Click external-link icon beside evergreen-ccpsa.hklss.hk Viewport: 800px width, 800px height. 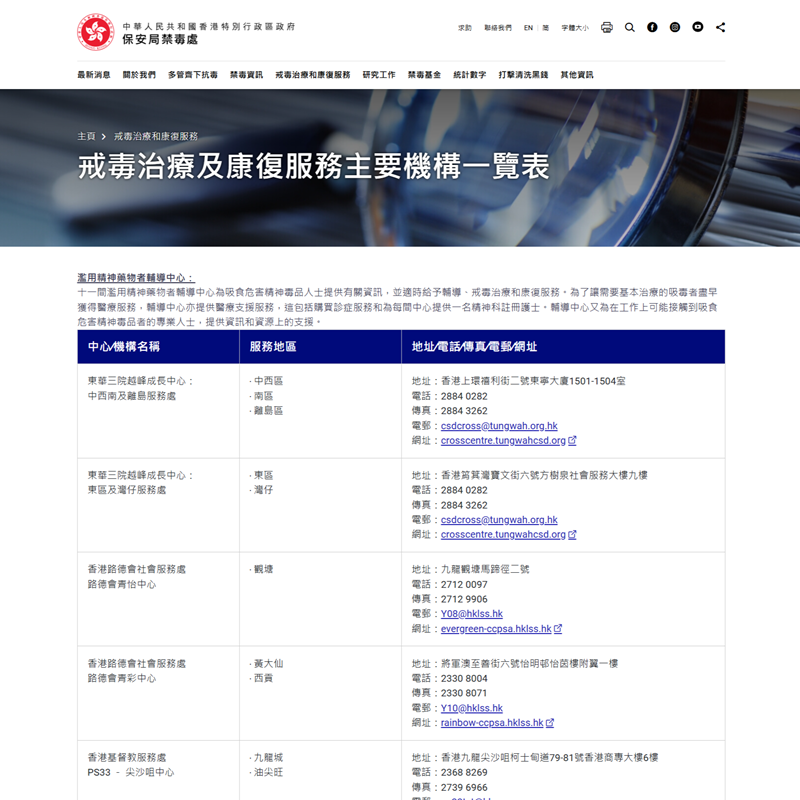click(x=558, y=629)
